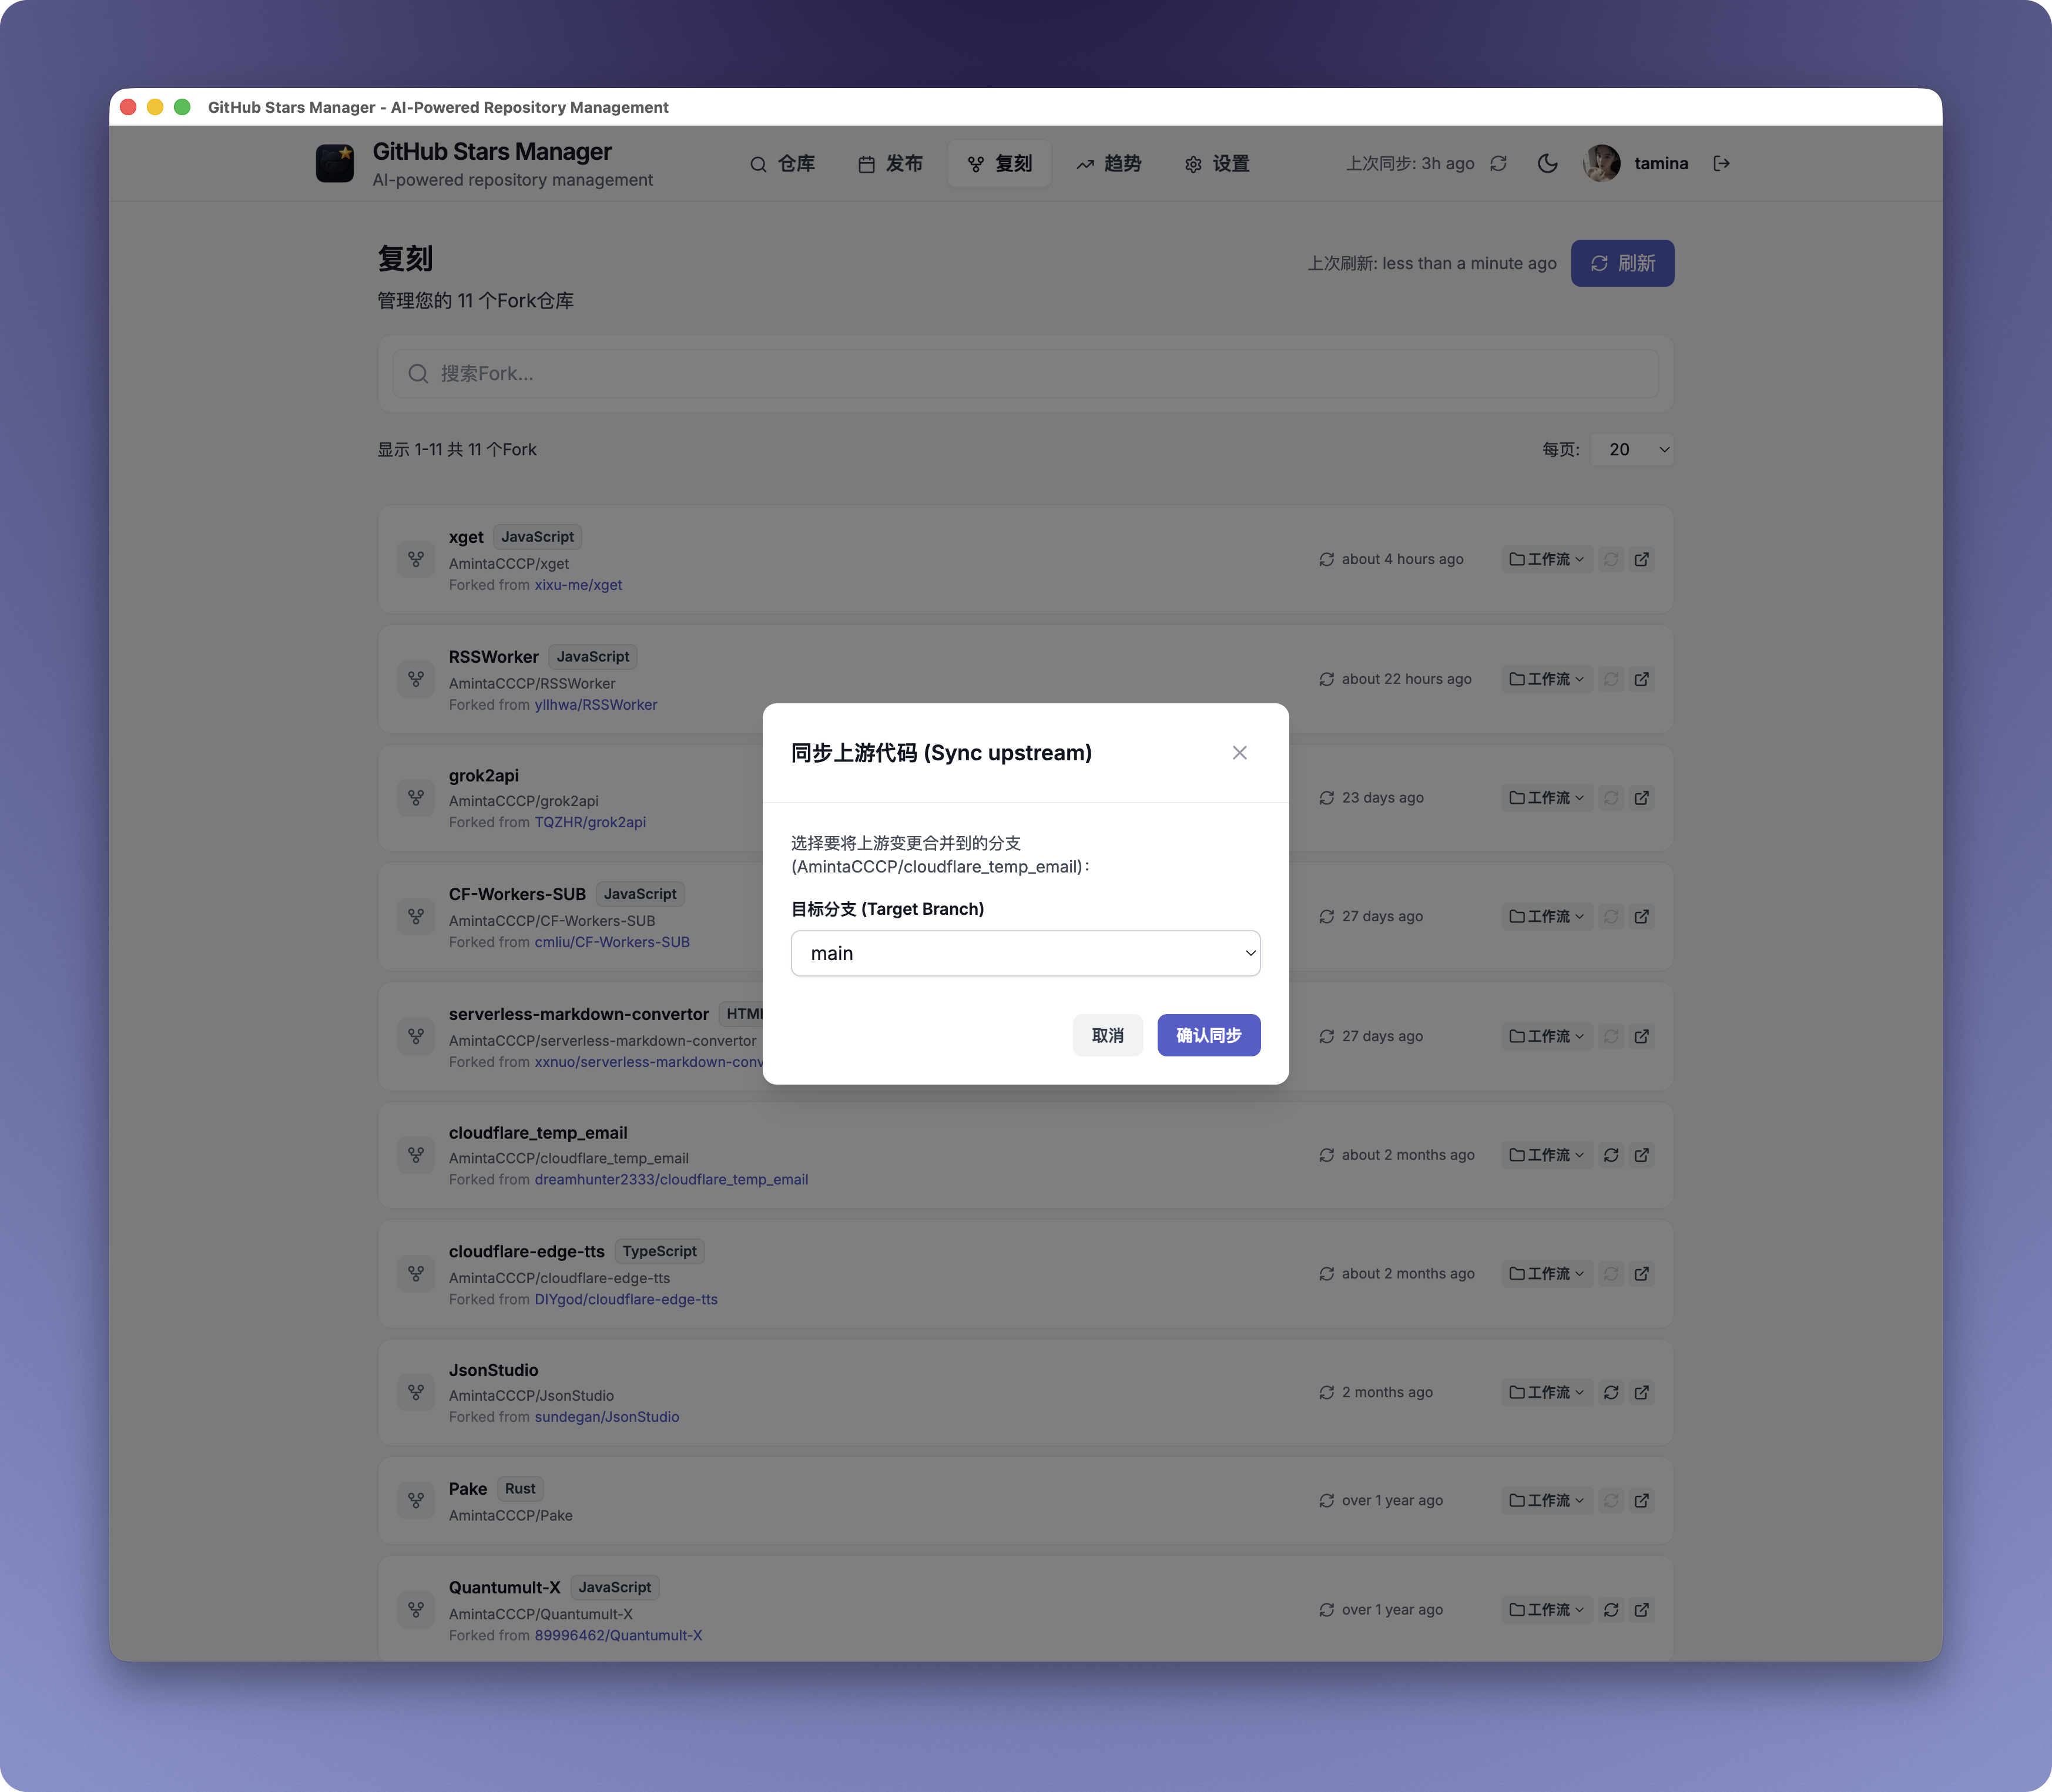The width and height of the screenshot is (2052, 1792).
Task: Toggle dark mode with moon icon
Action: [x=1547, y=164]
